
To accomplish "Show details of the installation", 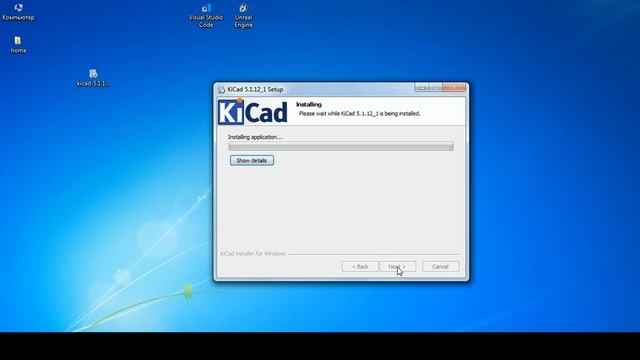I will tap(251, 160).
